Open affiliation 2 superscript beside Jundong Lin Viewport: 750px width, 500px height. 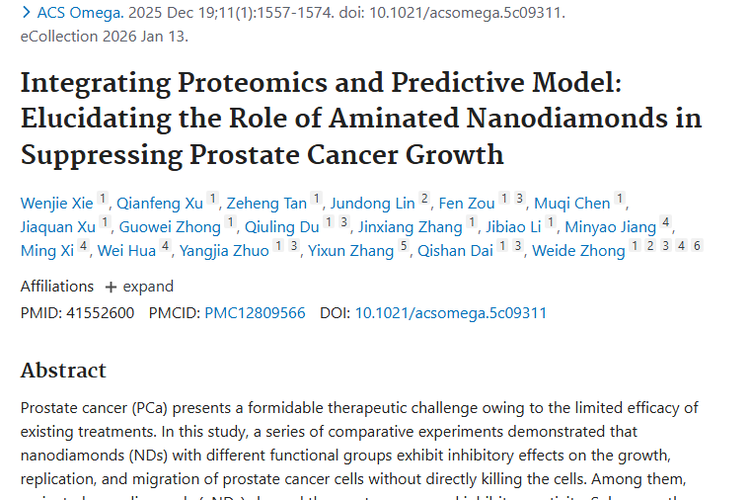[425, 199]
